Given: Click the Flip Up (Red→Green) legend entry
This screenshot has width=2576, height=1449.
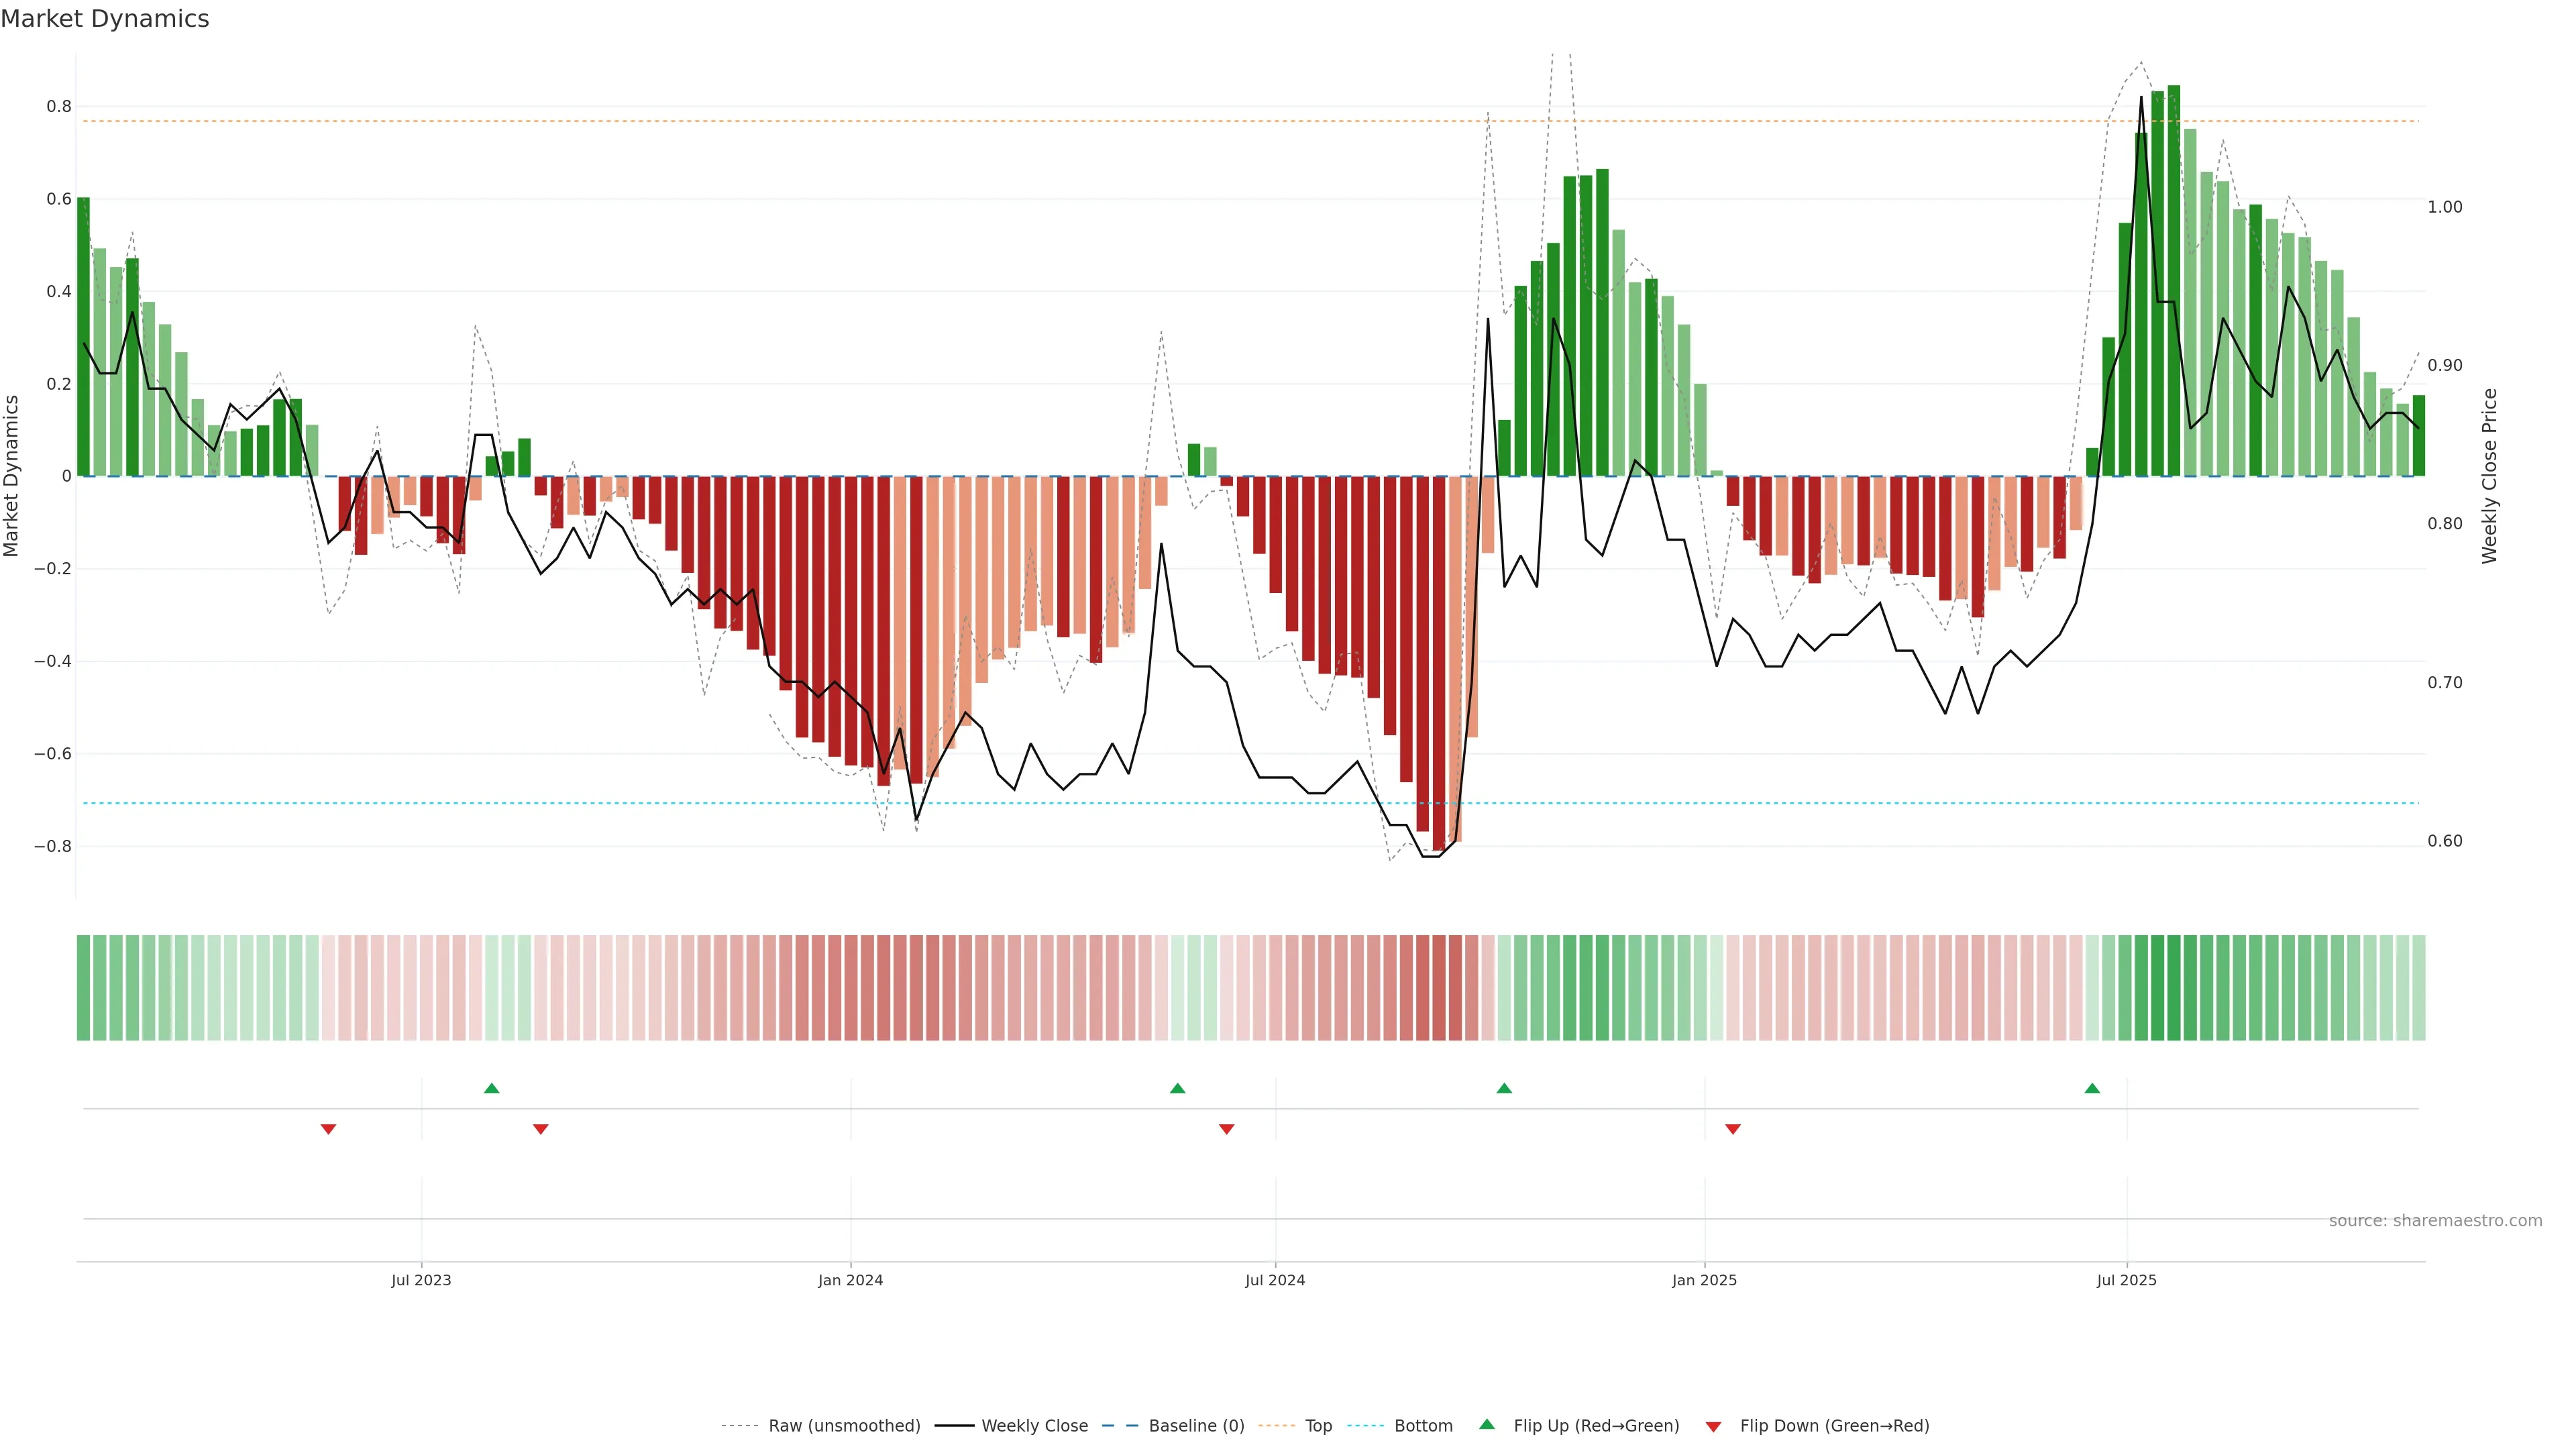Looking at the screenshot, I should (x=1596, y=1426).
